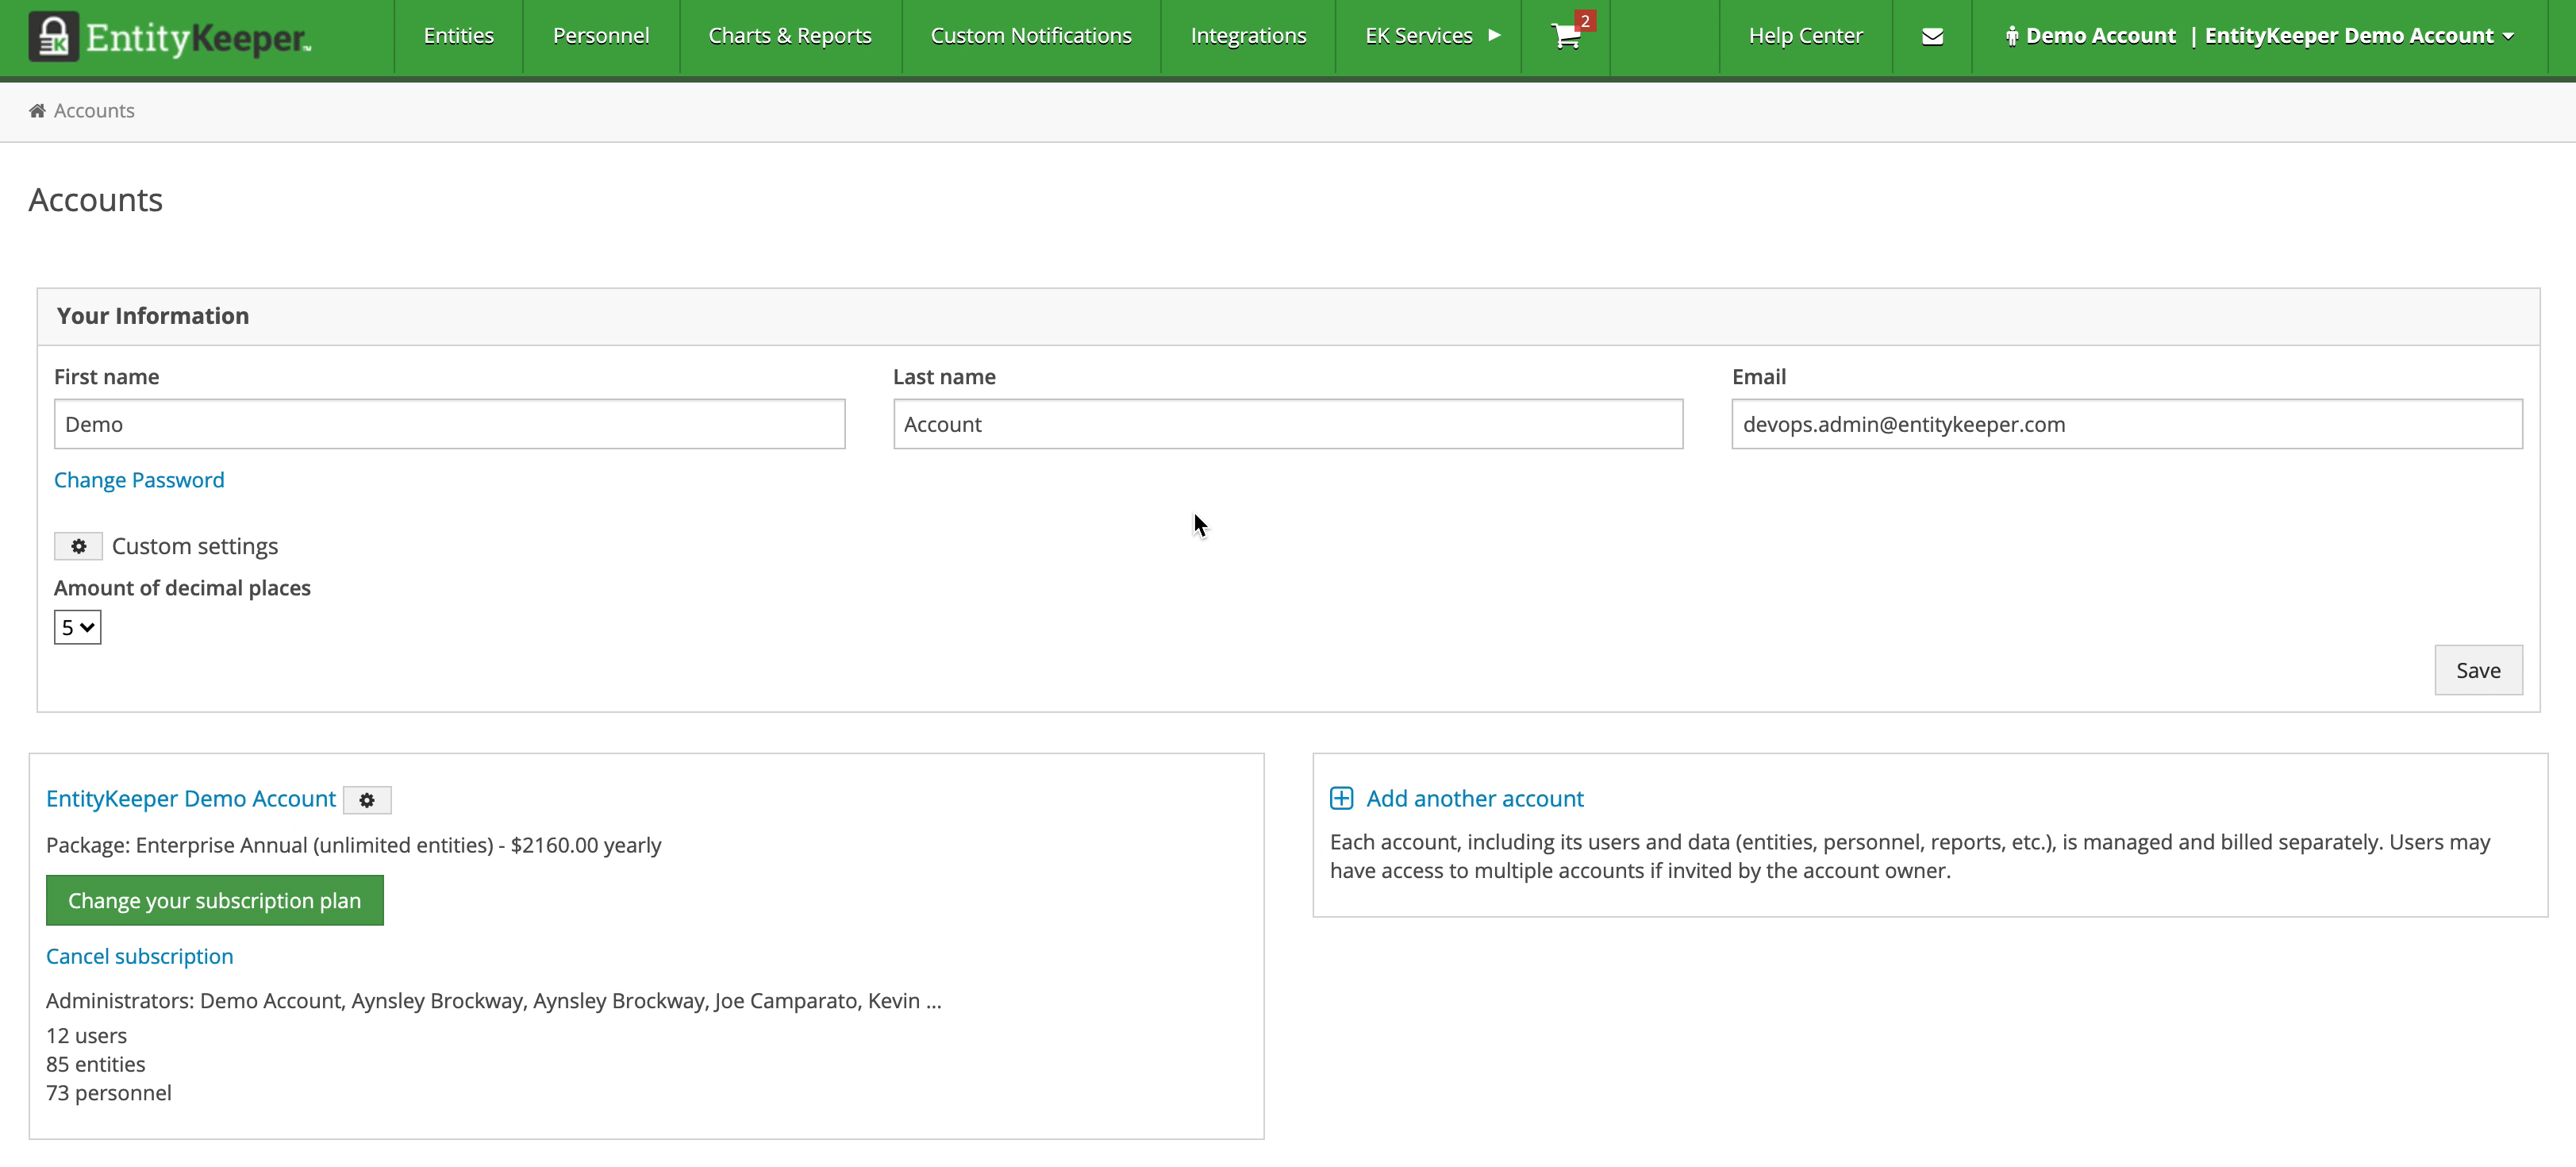Click the Add another account link
This screenshot has height=1167, width=2576.
tap(1475, 798)
